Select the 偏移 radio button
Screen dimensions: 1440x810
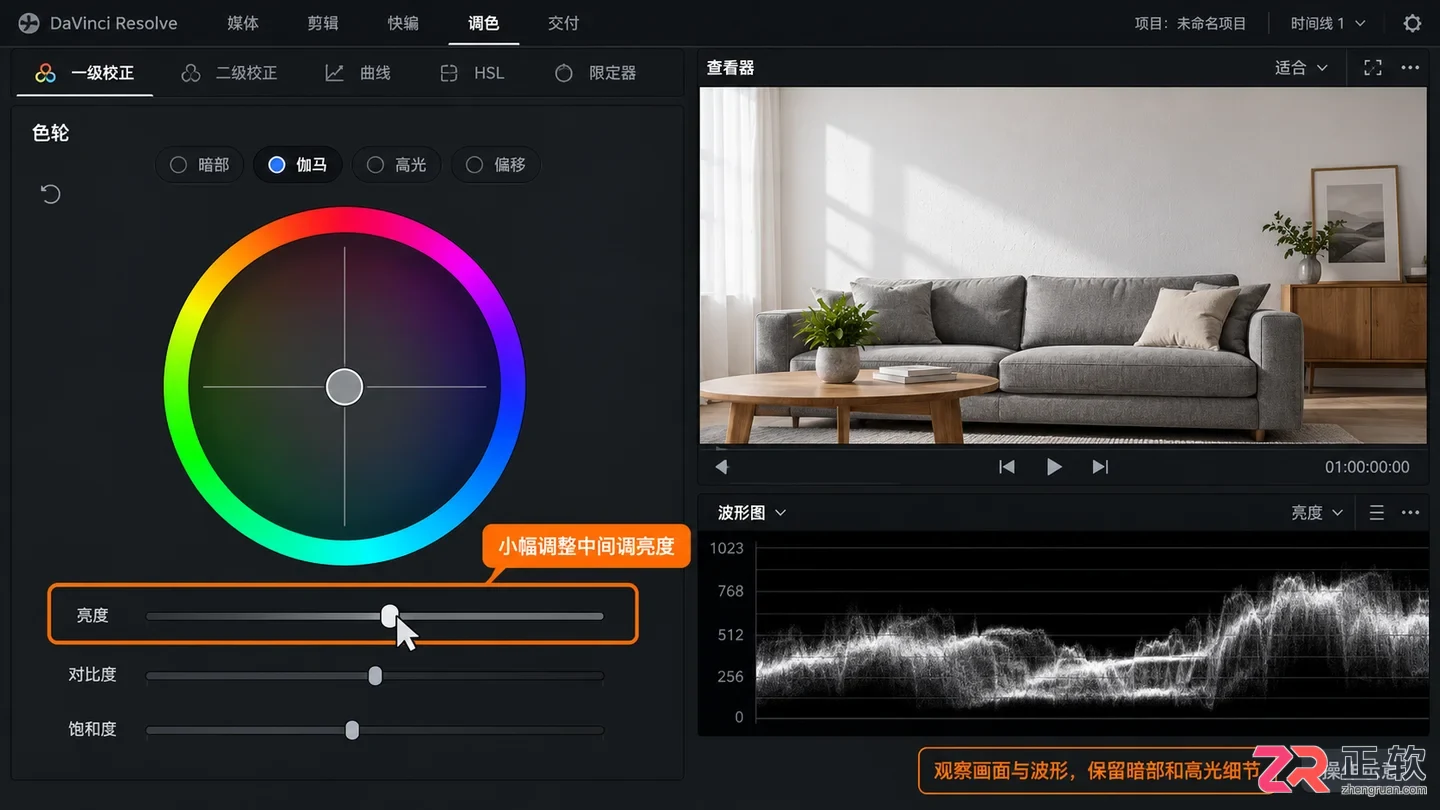[496, 165]
